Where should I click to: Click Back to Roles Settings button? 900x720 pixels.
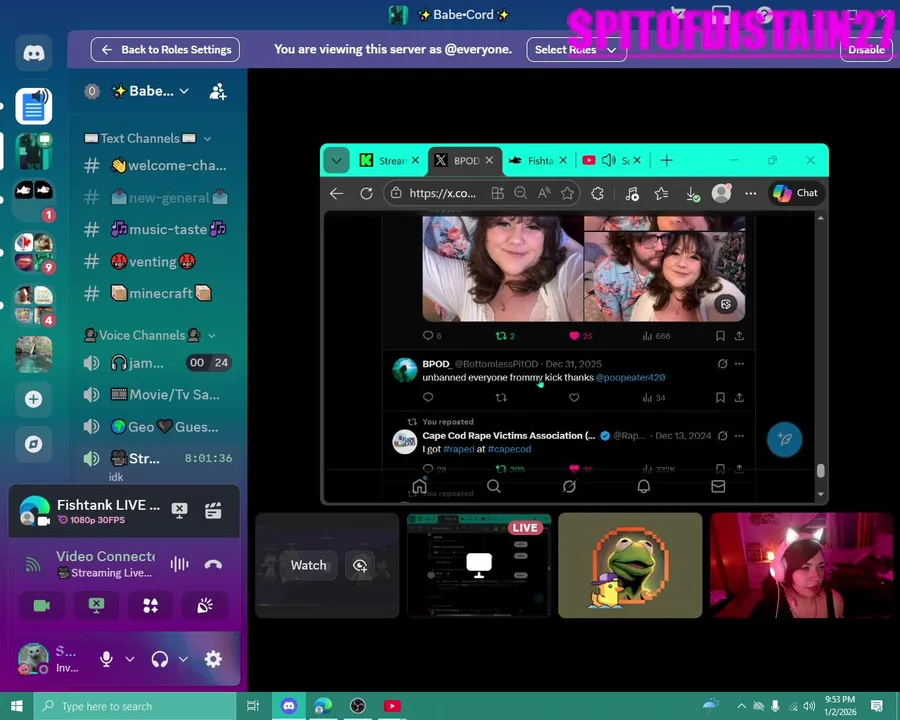pos(165,50)
